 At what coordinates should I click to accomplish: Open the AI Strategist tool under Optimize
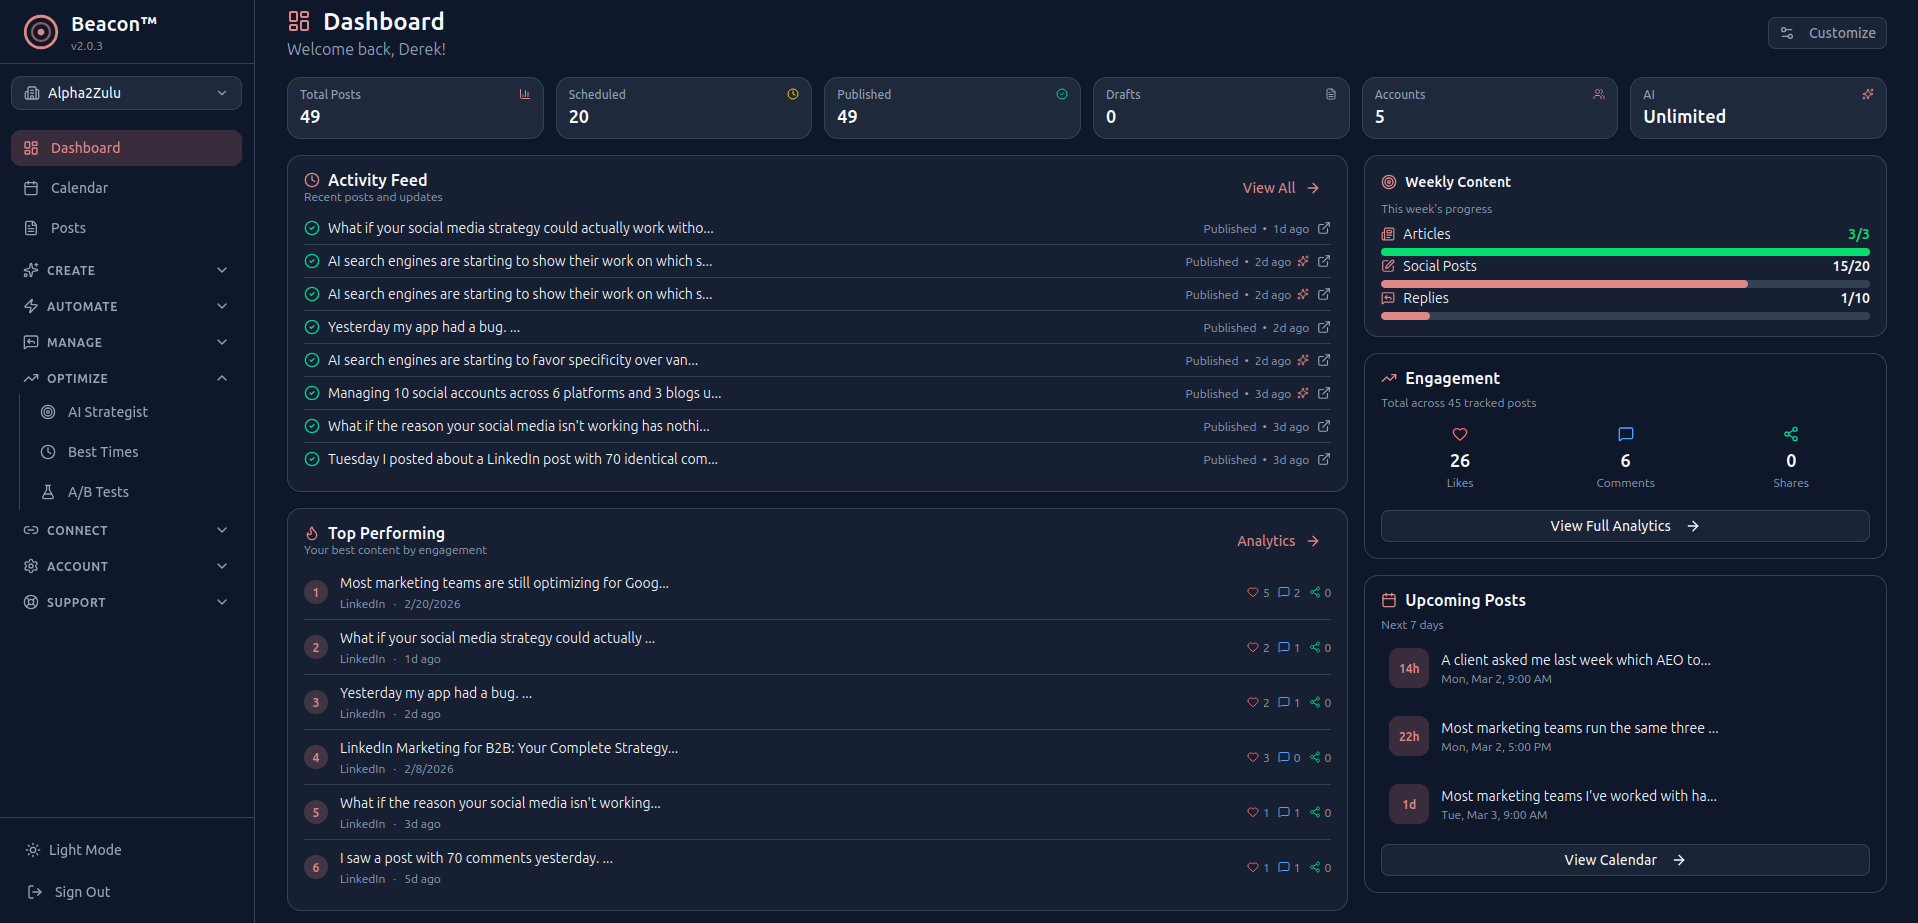pos(107,412)
